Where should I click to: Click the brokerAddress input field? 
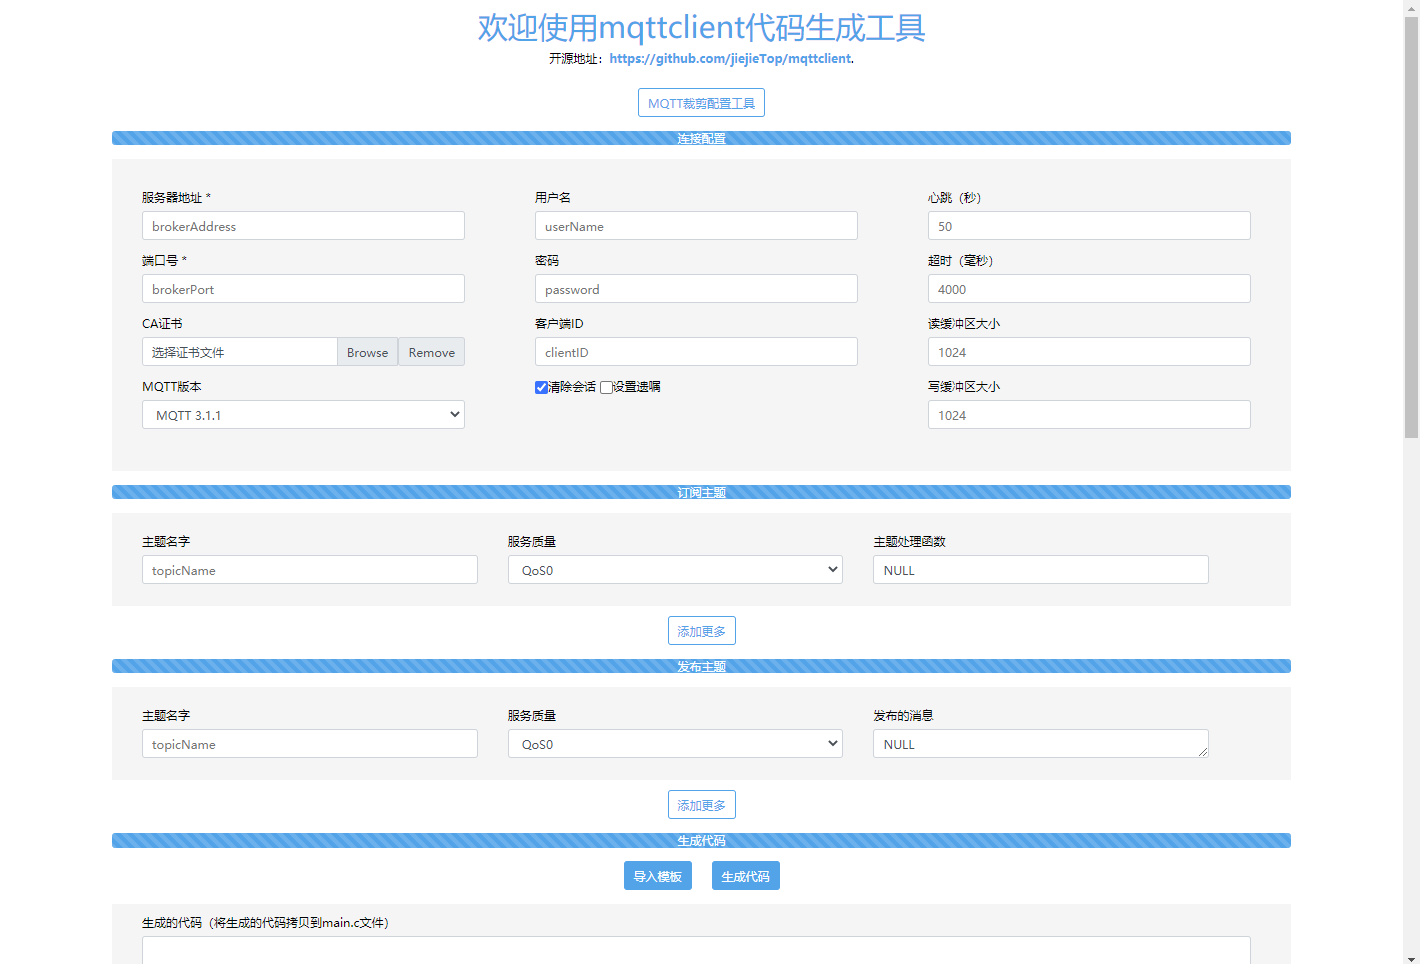coord(303,225)
